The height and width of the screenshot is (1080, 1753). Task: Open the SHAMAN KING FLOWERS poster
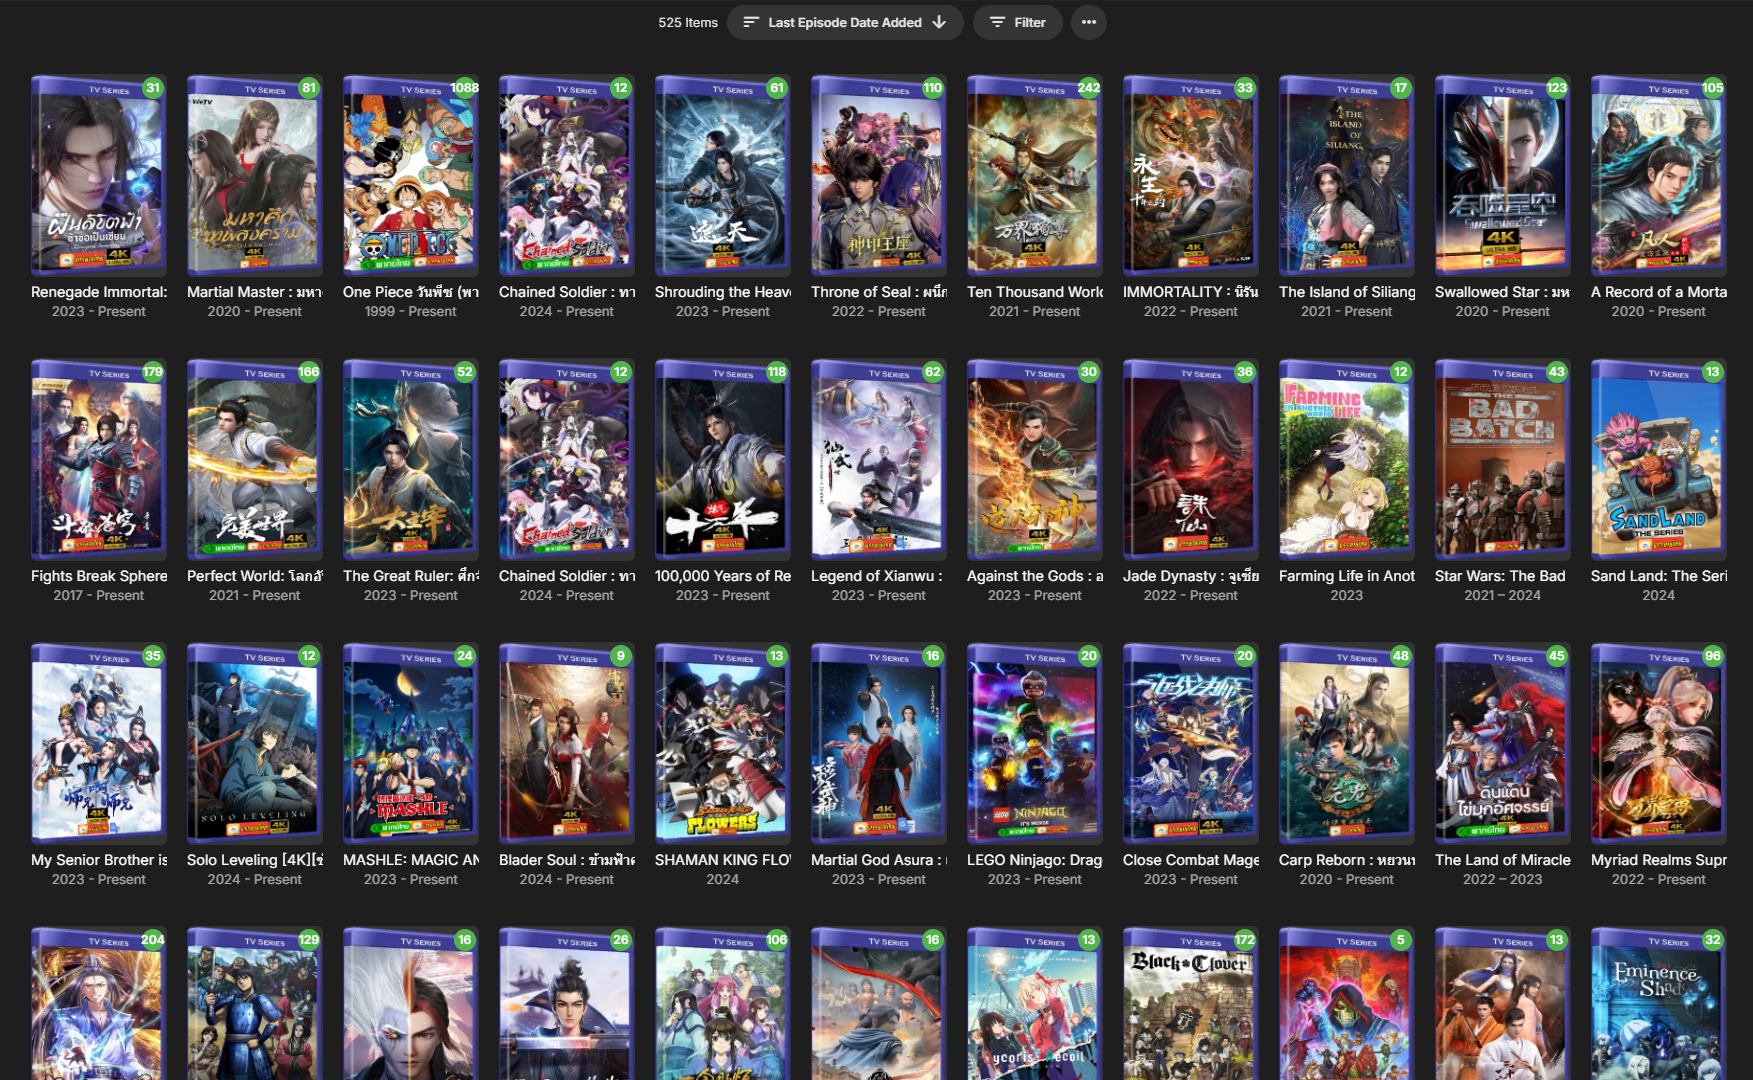click(x=722, y=744)
